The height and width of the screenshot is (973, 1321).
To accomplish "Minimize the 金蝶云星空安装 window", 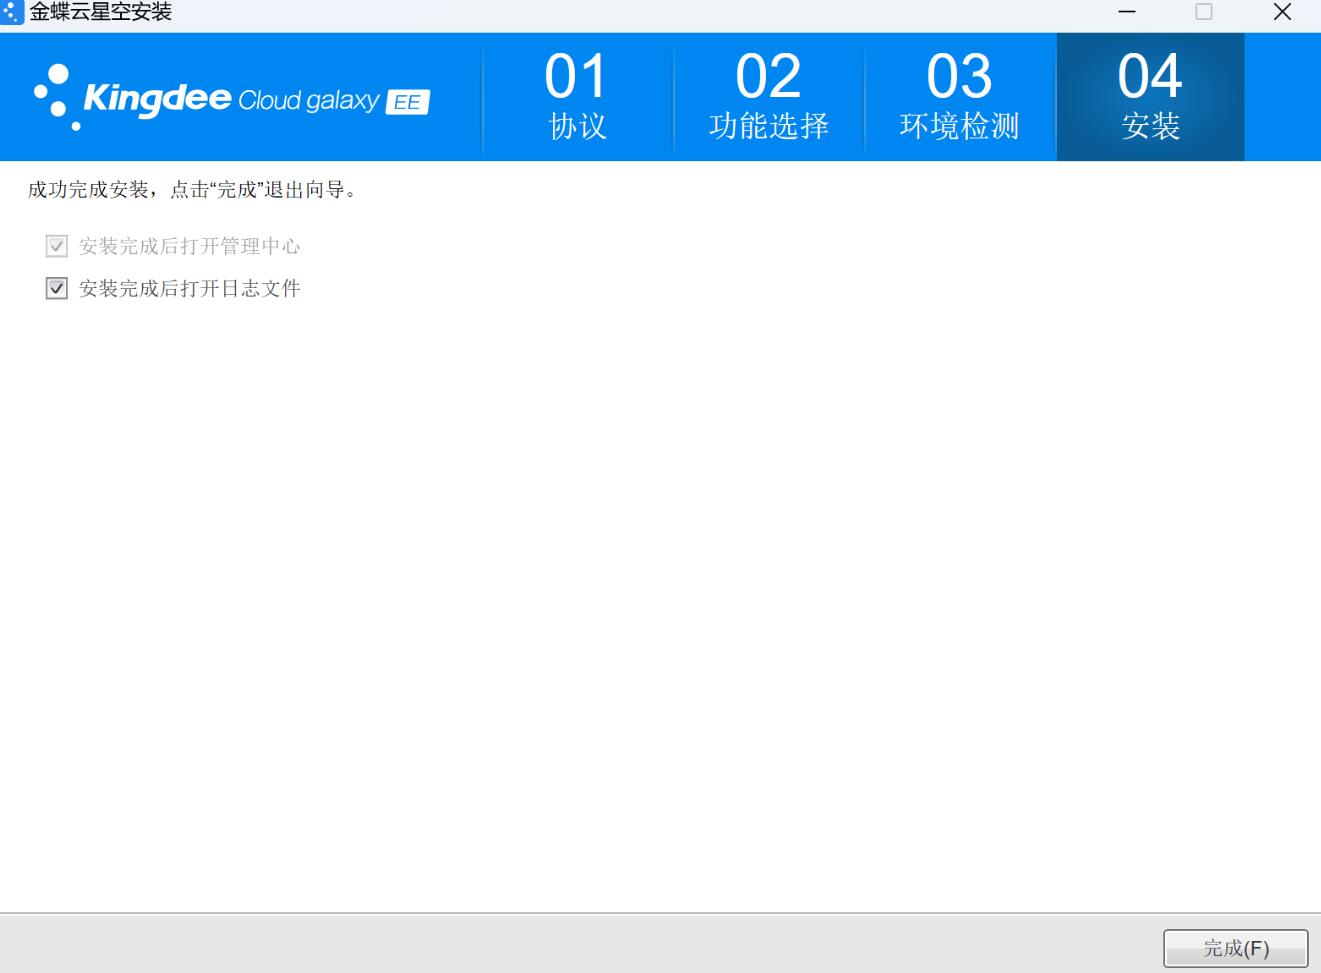I will [1127, 12].
